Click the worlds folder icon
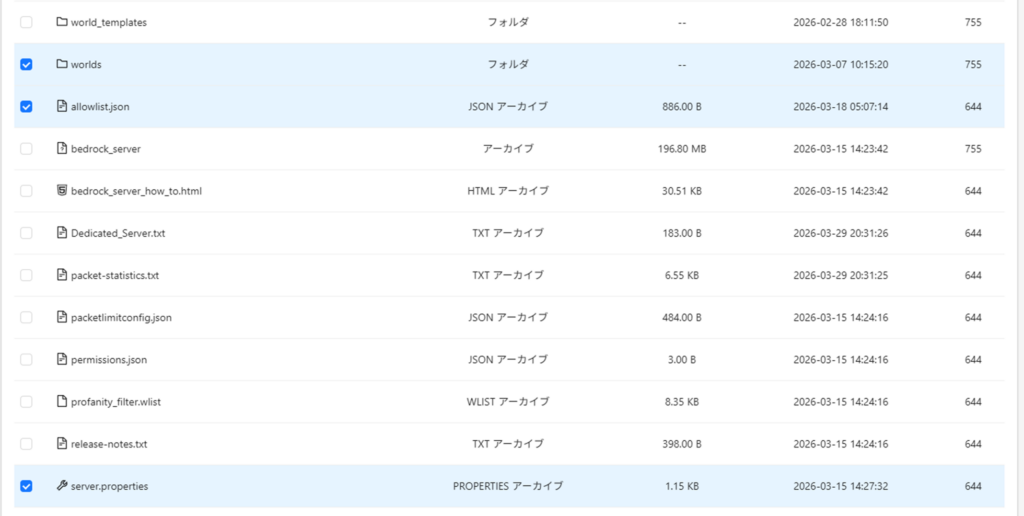This screenshot has width=1024, height=516. click(62, 64)
